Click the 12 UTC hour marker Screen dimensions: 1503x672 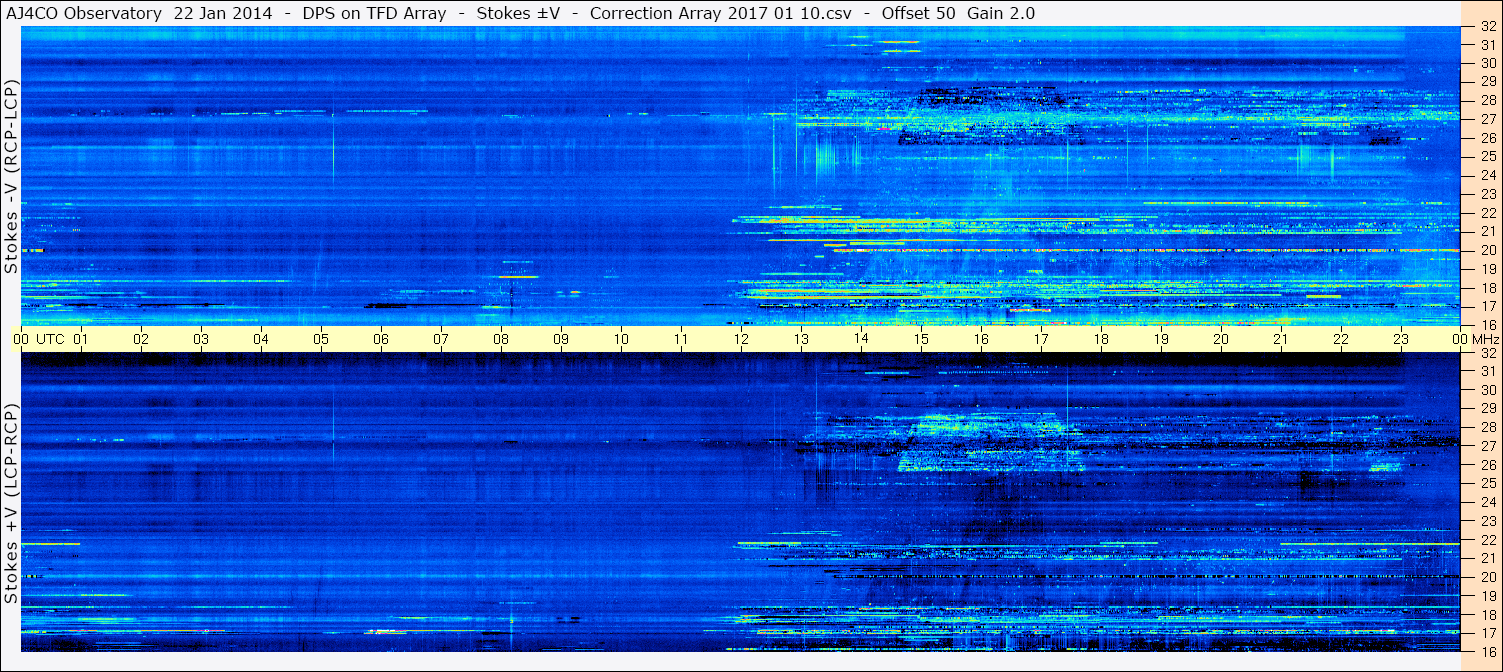(x=741, y=339)
